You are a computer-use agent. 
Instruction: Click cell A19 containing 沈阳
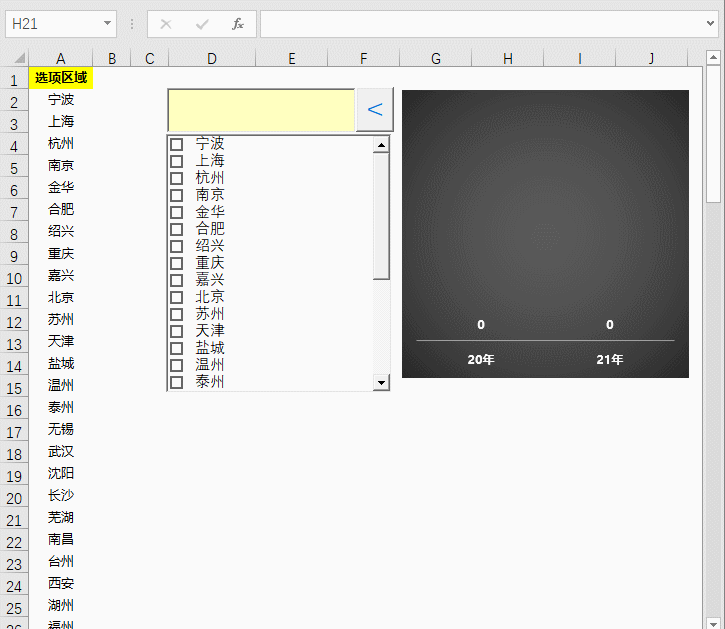tap(61, 474)
